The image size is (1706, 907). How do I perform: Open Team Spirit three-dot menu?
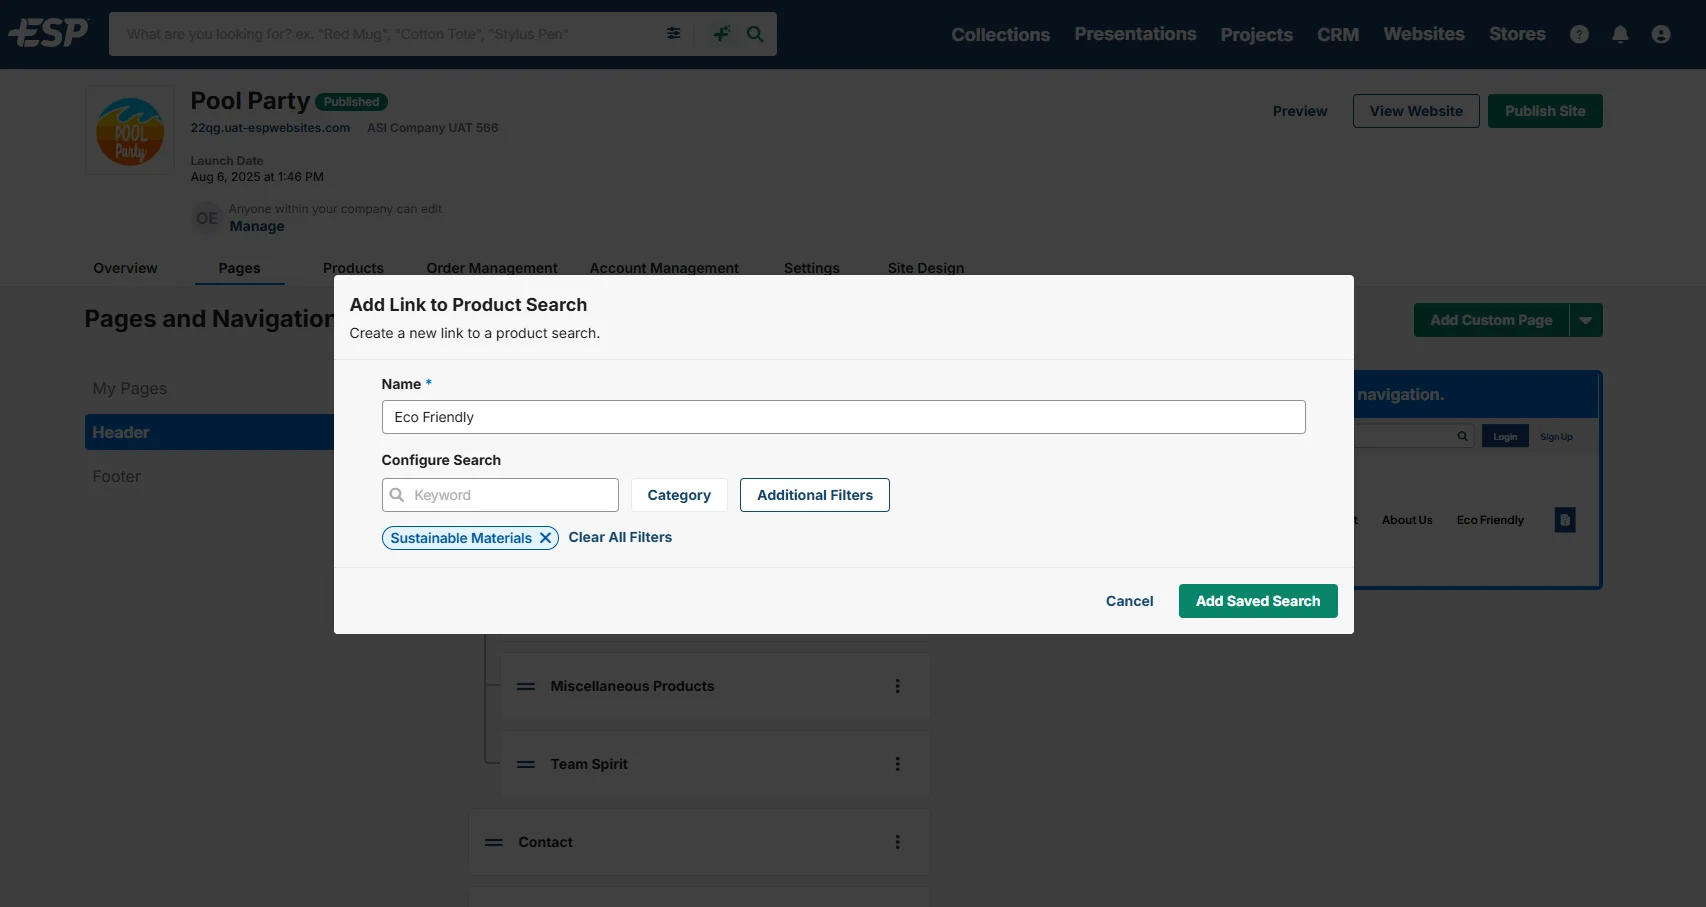897,764
